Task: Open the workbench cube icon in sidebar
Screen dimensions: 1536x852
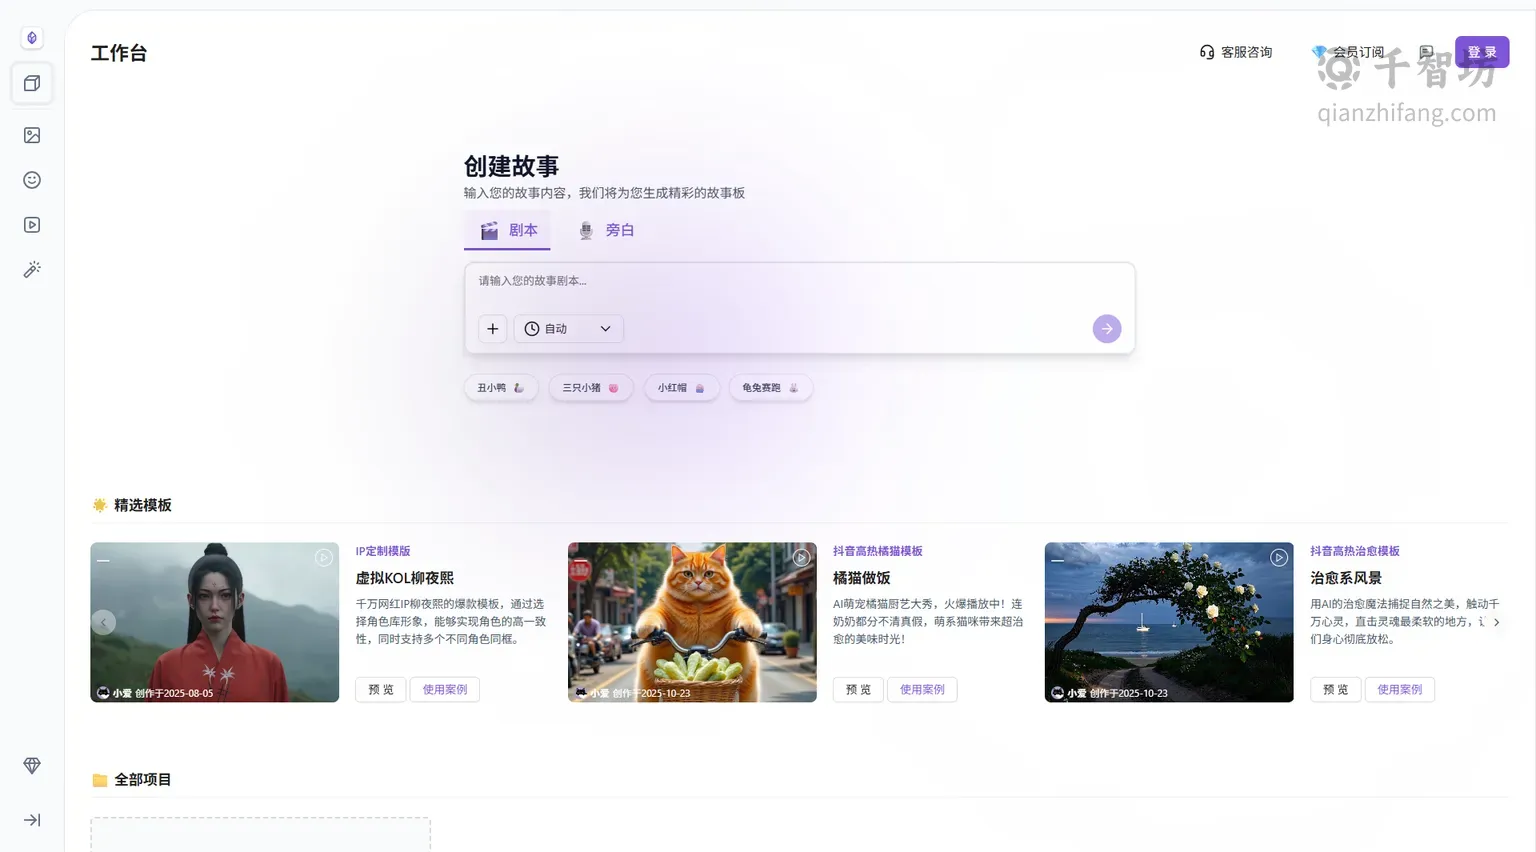Action: coord(32,83)
